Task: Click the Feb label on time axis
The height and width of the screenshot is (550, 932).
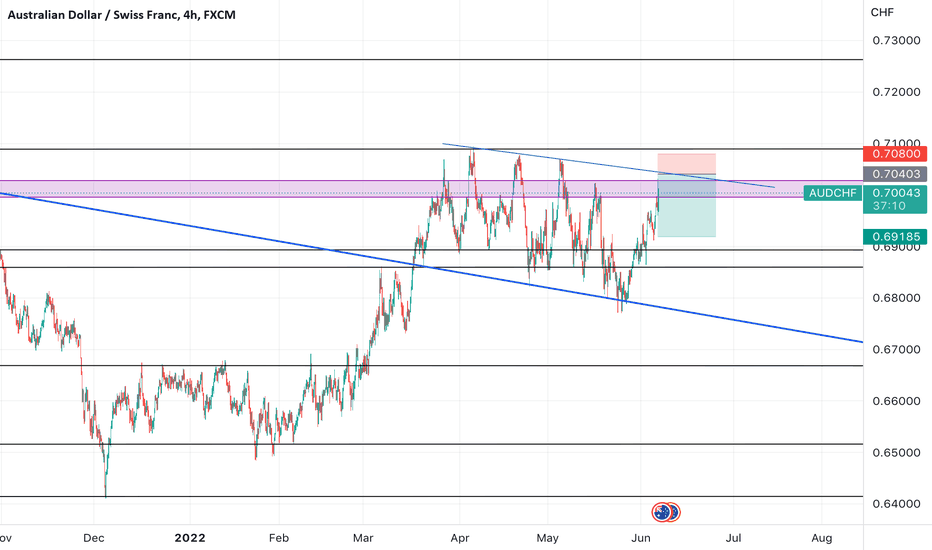Action: coord(278,538)
